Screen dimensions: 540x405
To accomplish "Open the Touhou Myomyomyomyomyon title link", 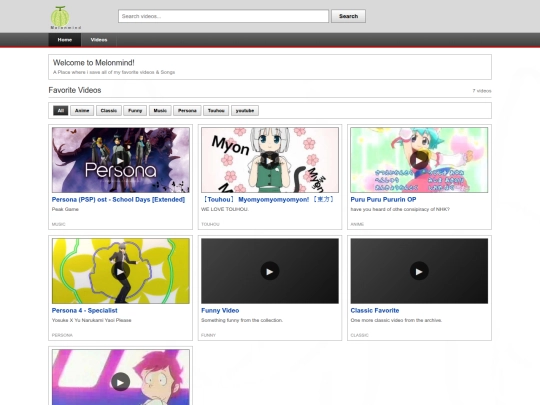I will click(x=267, y=200).
